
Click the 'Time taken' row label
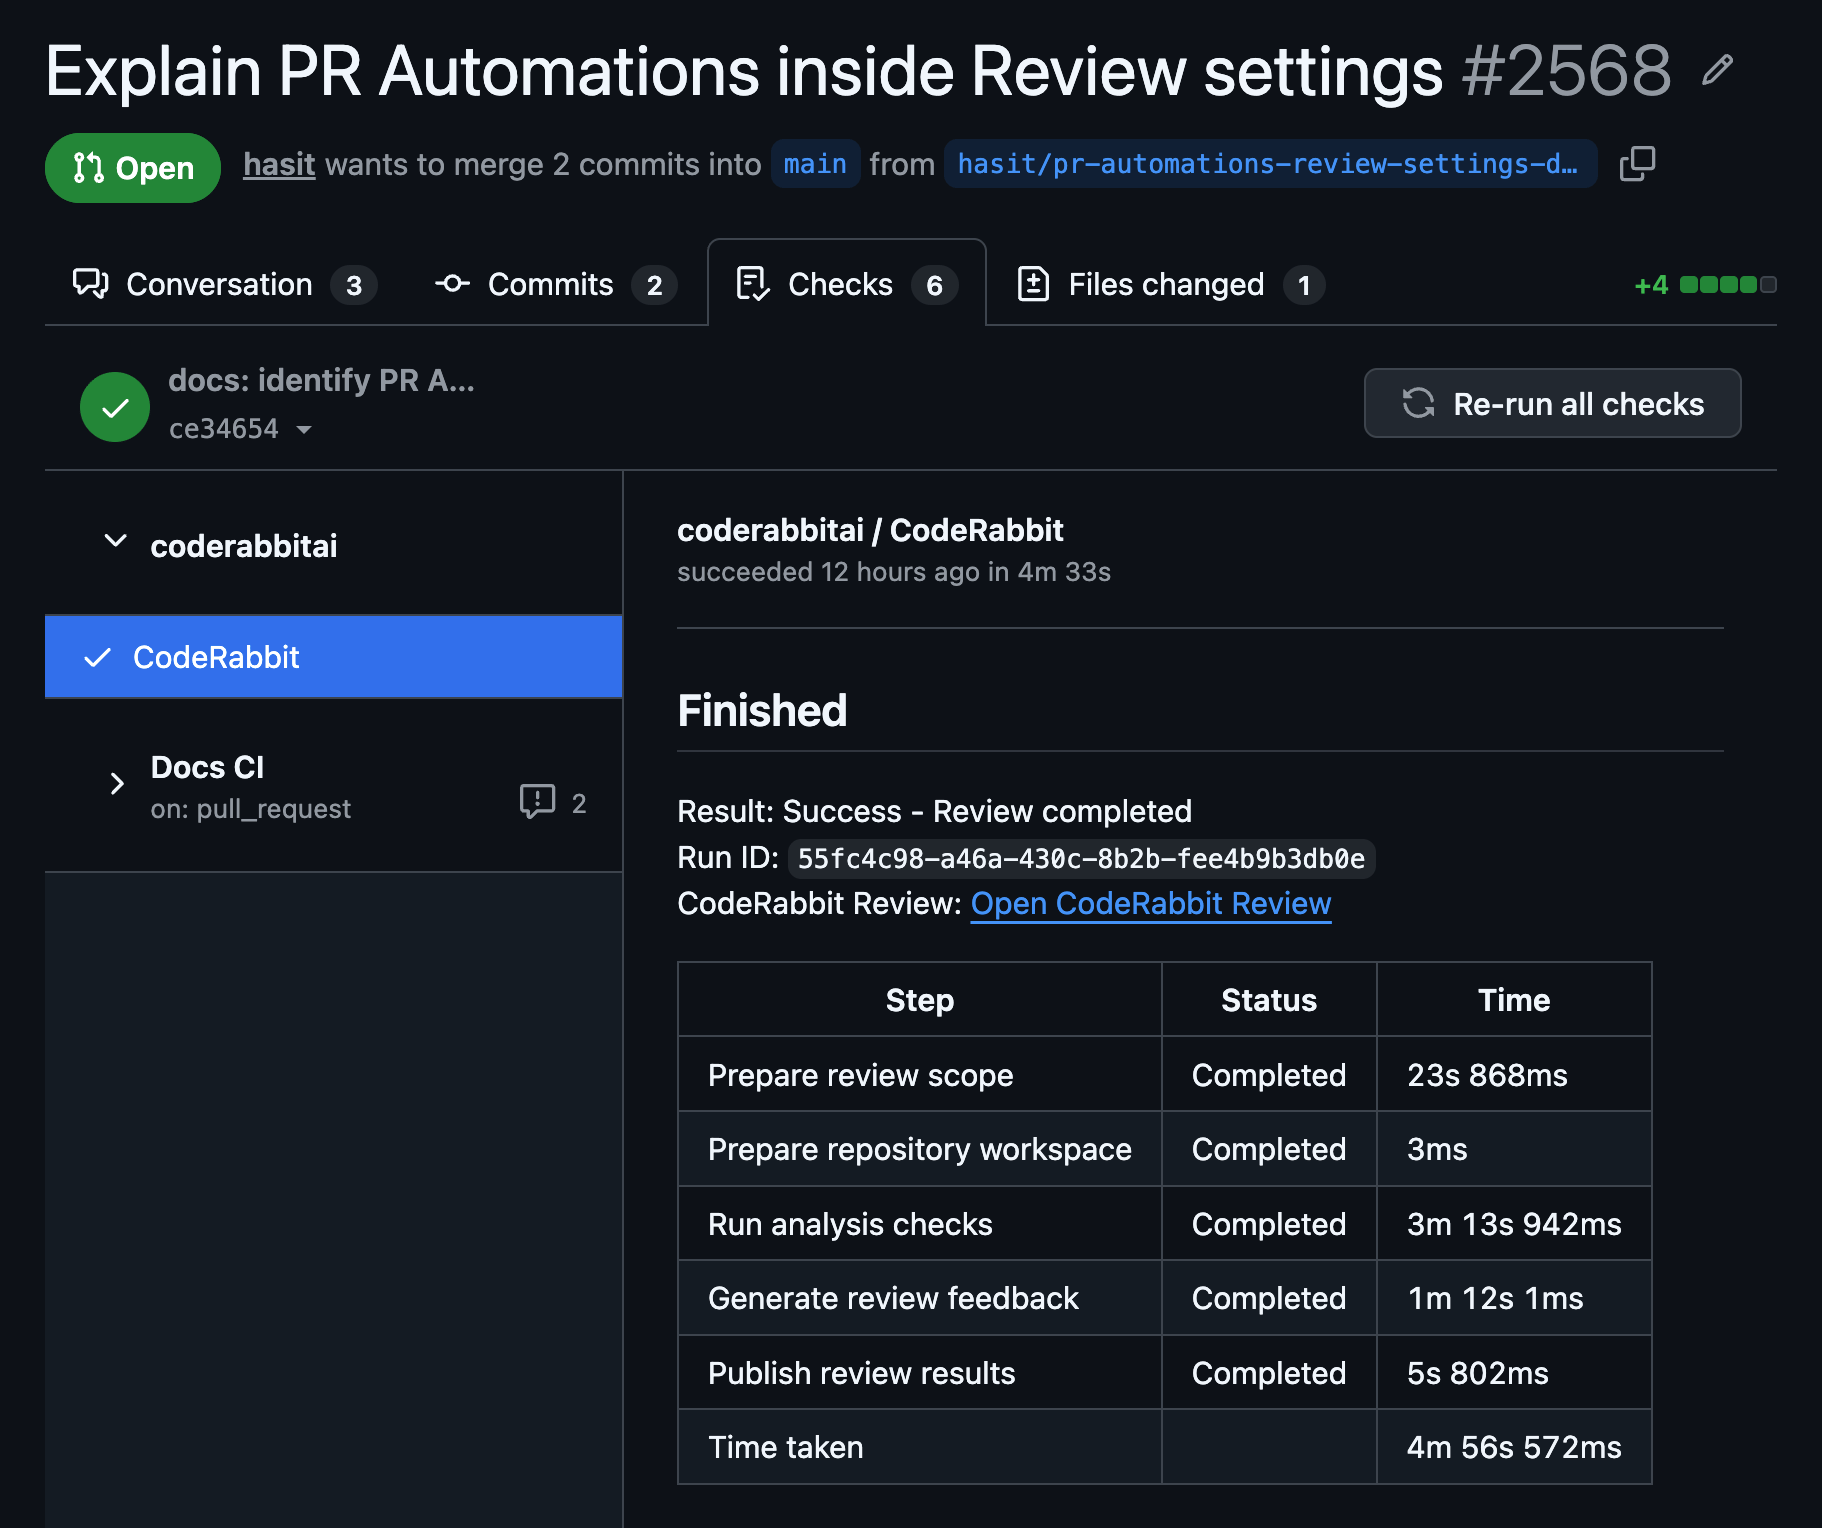pyautogui.click(x=785, y=1447)
